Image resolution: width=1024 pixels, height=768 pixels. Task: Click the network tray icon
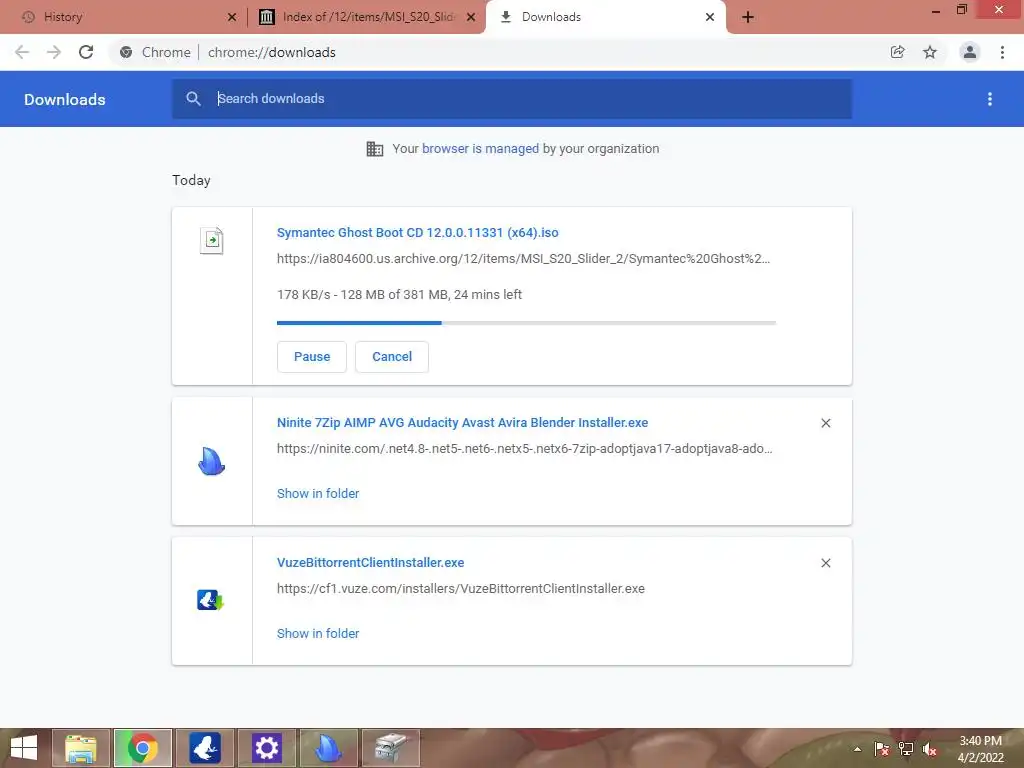(906, 749)
